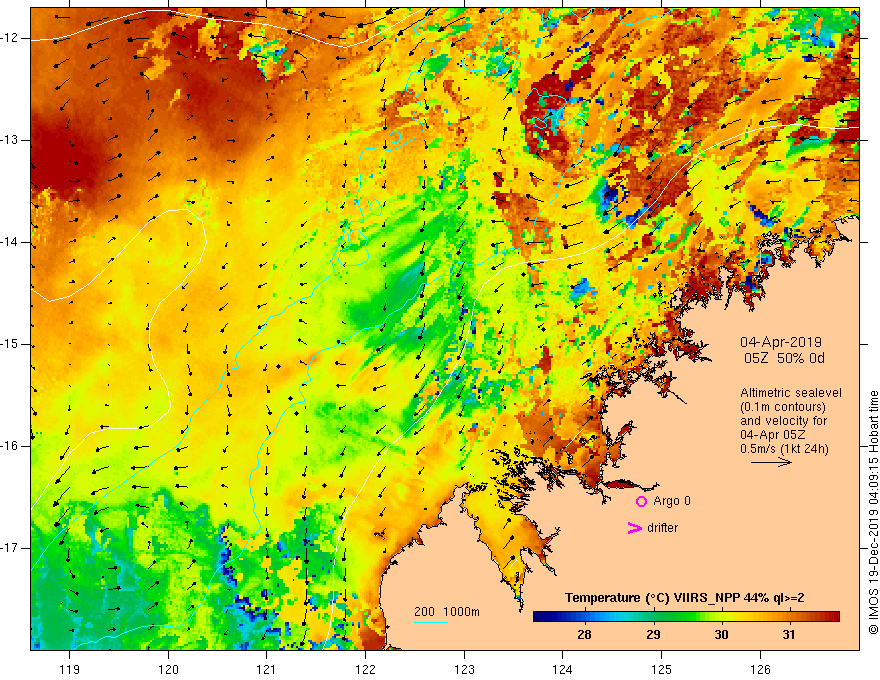
Task: Click the longitude axis label 126
Action: tap(760, 669)
